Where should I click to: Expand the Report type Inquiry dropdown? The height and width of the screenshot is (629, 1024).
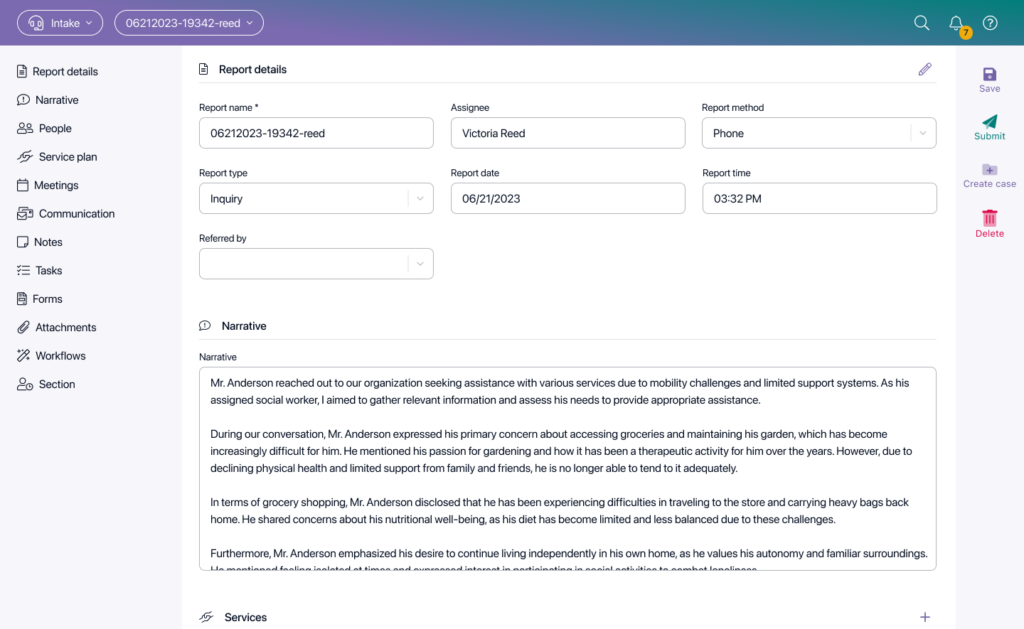[x=316, y=199]
